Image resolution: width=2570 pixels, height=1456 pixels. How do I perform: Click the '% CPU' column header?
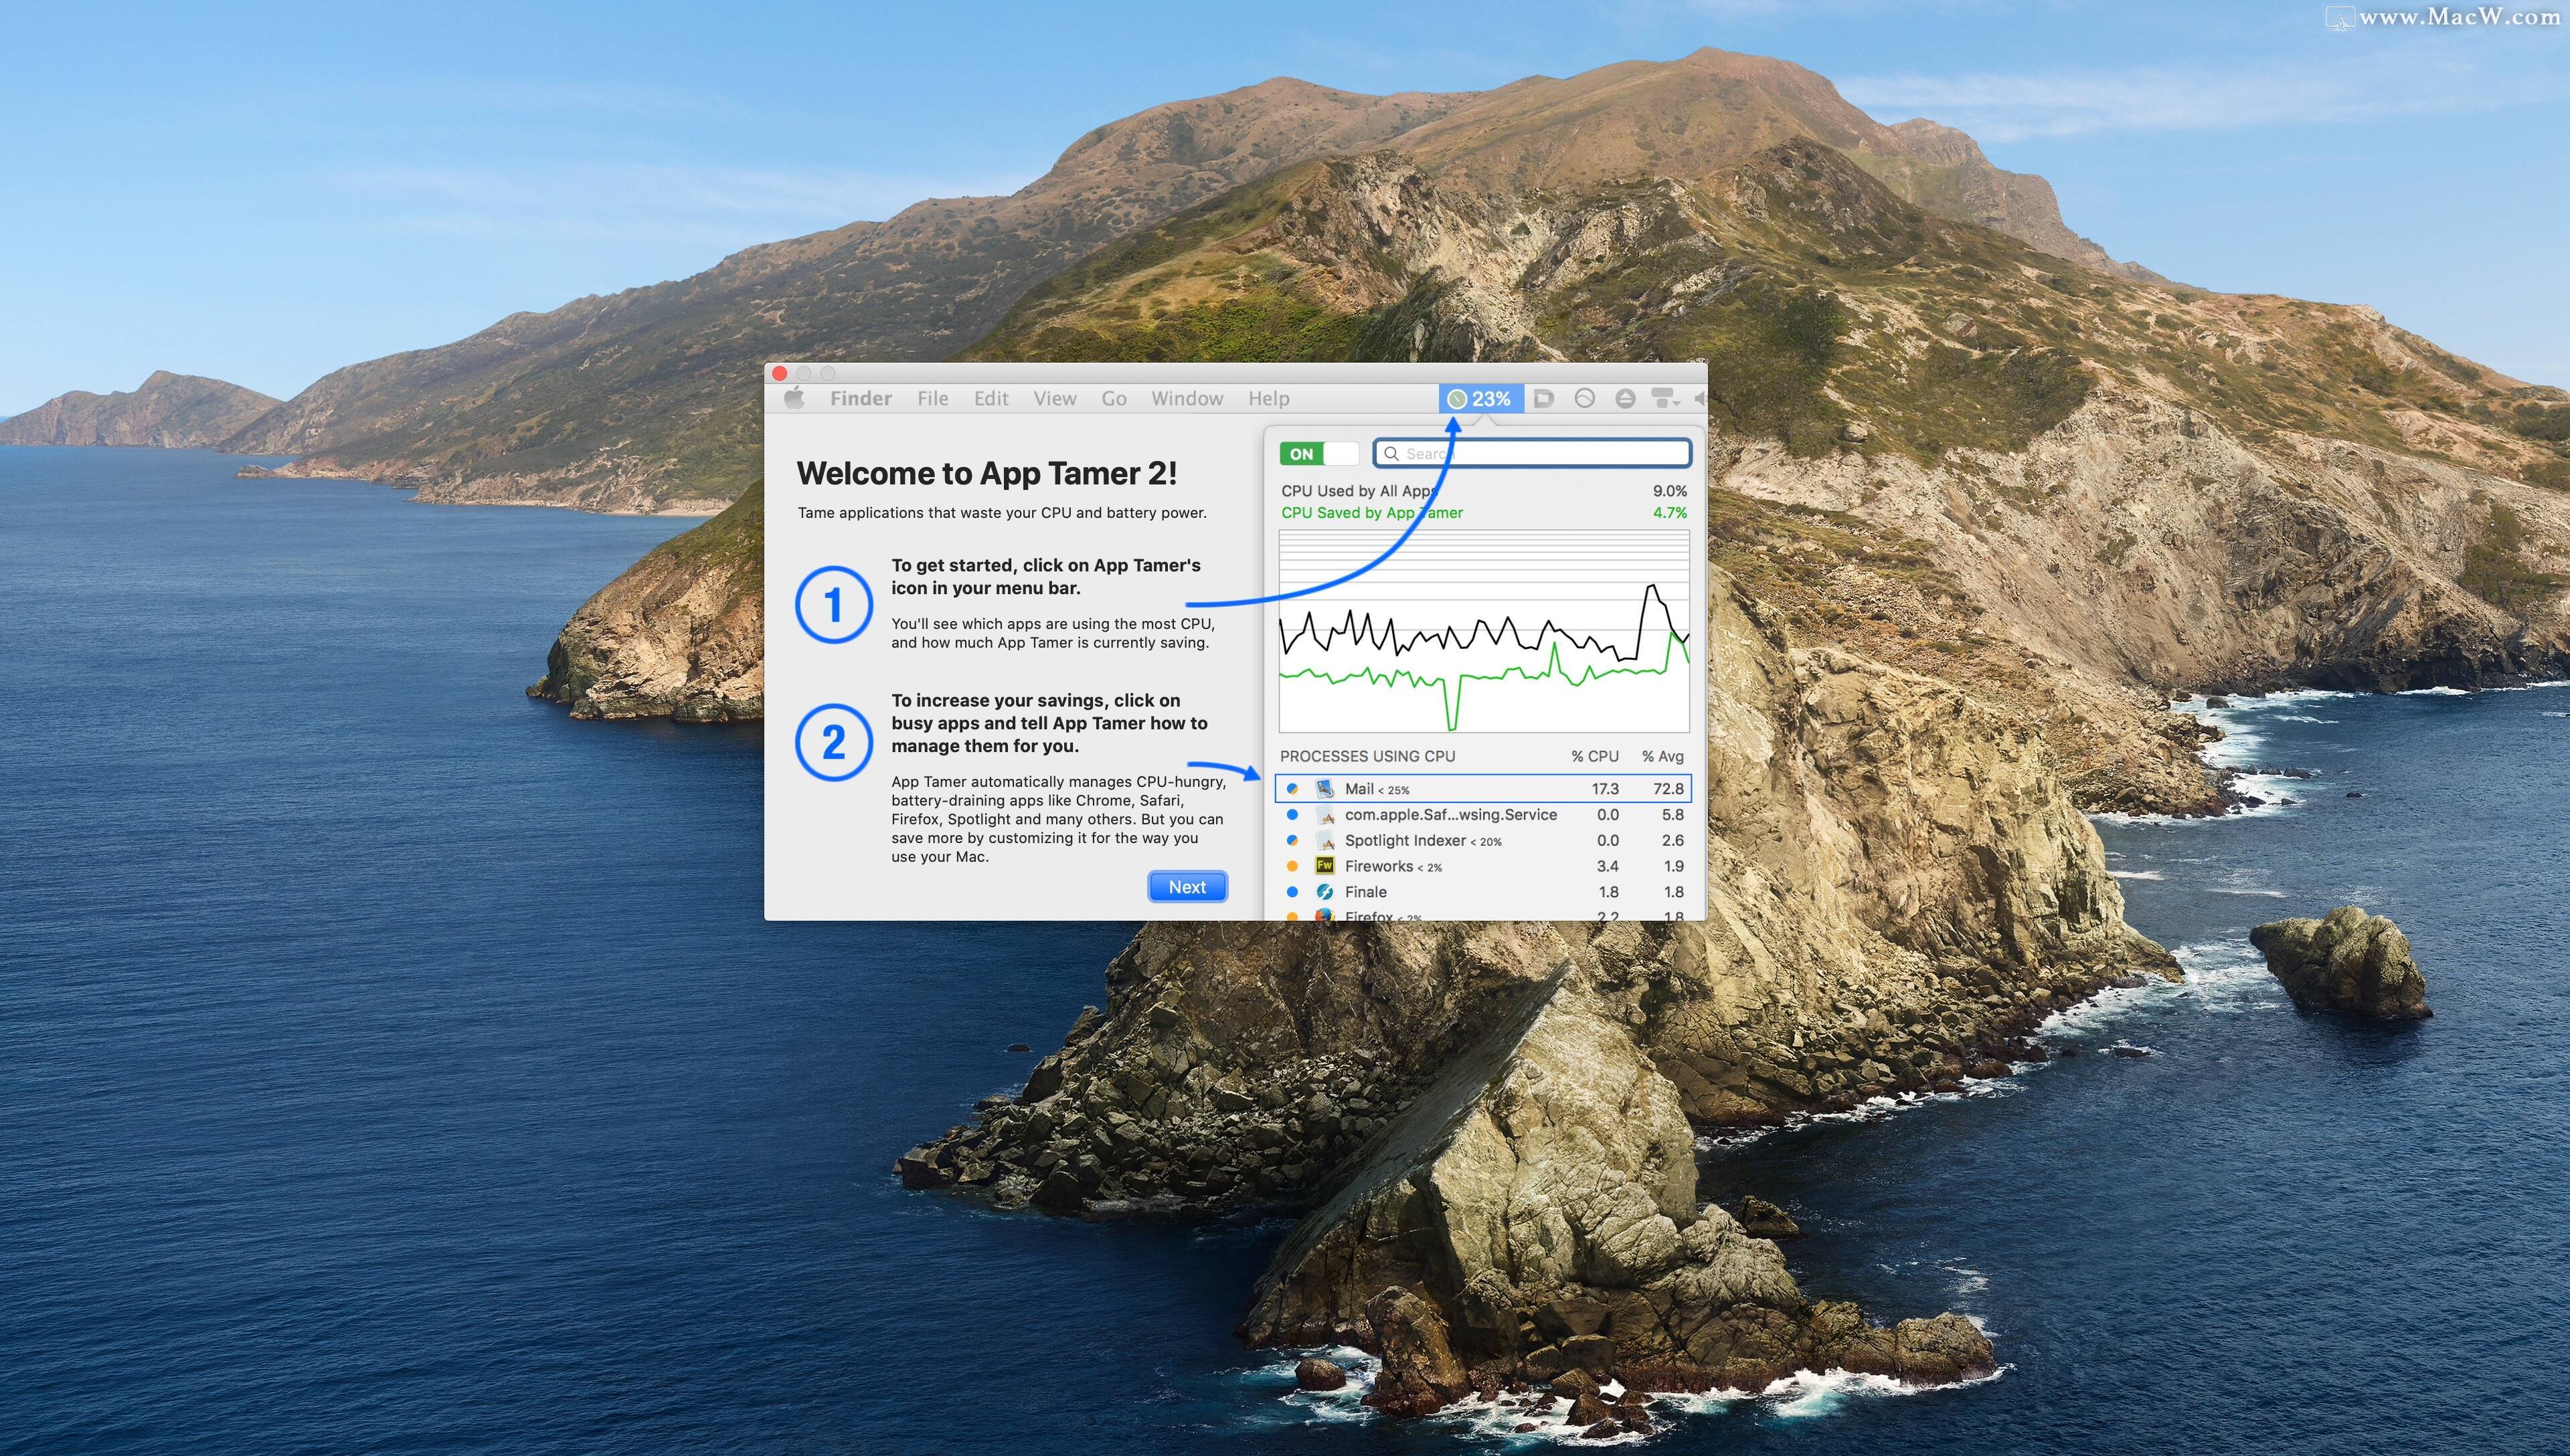click(1594, 756)
